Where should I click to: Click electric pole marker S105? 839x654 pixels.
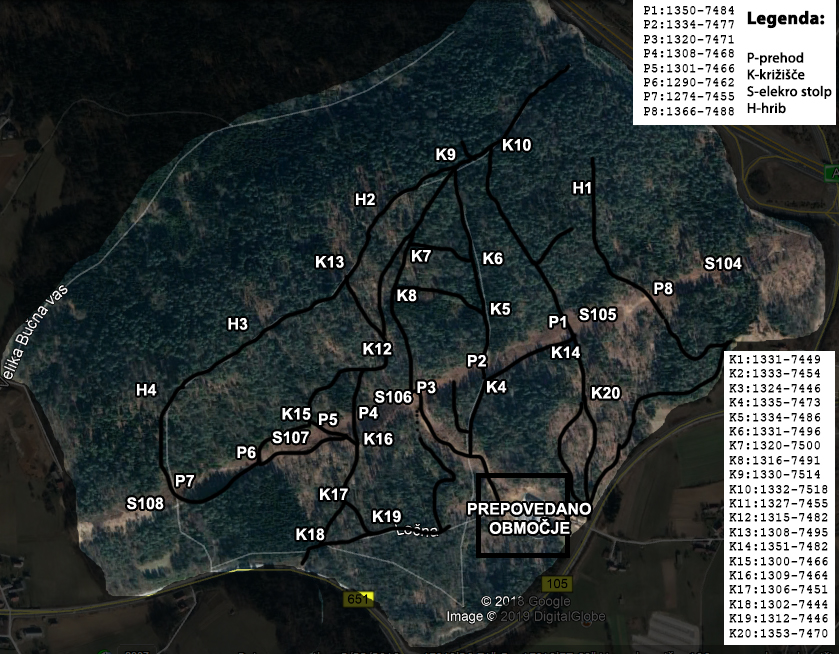[598, 314]
